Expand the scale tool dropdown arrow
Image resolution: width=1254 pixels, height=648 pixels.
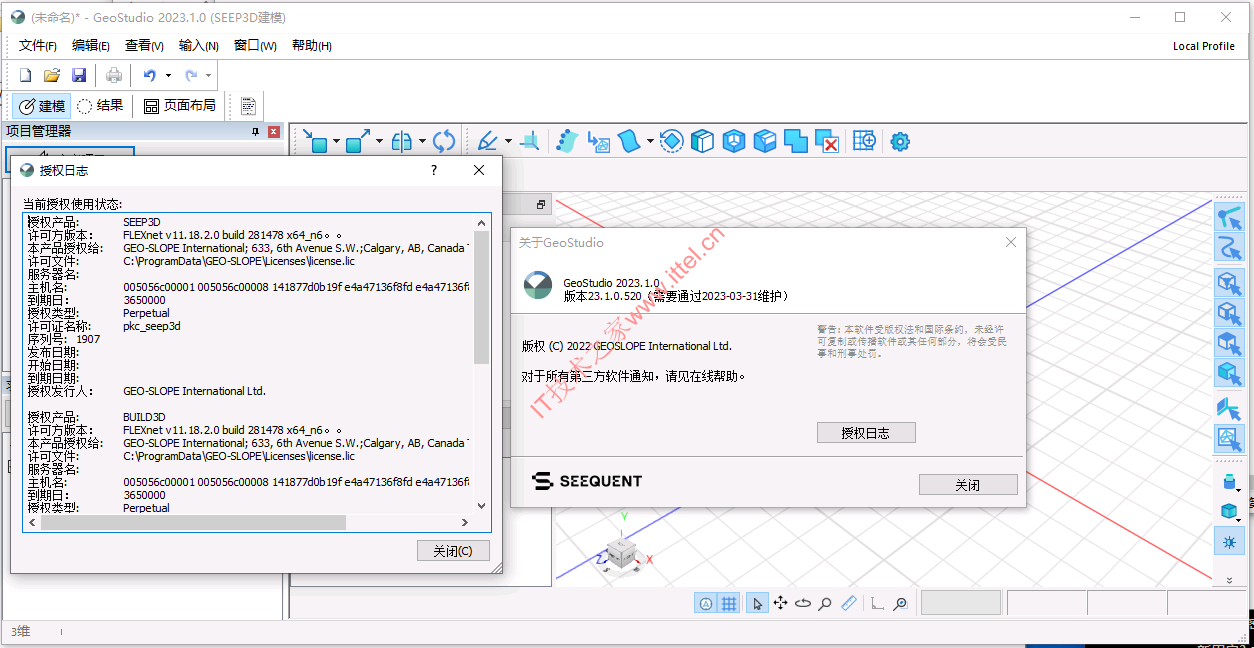(x=379, y=141)
